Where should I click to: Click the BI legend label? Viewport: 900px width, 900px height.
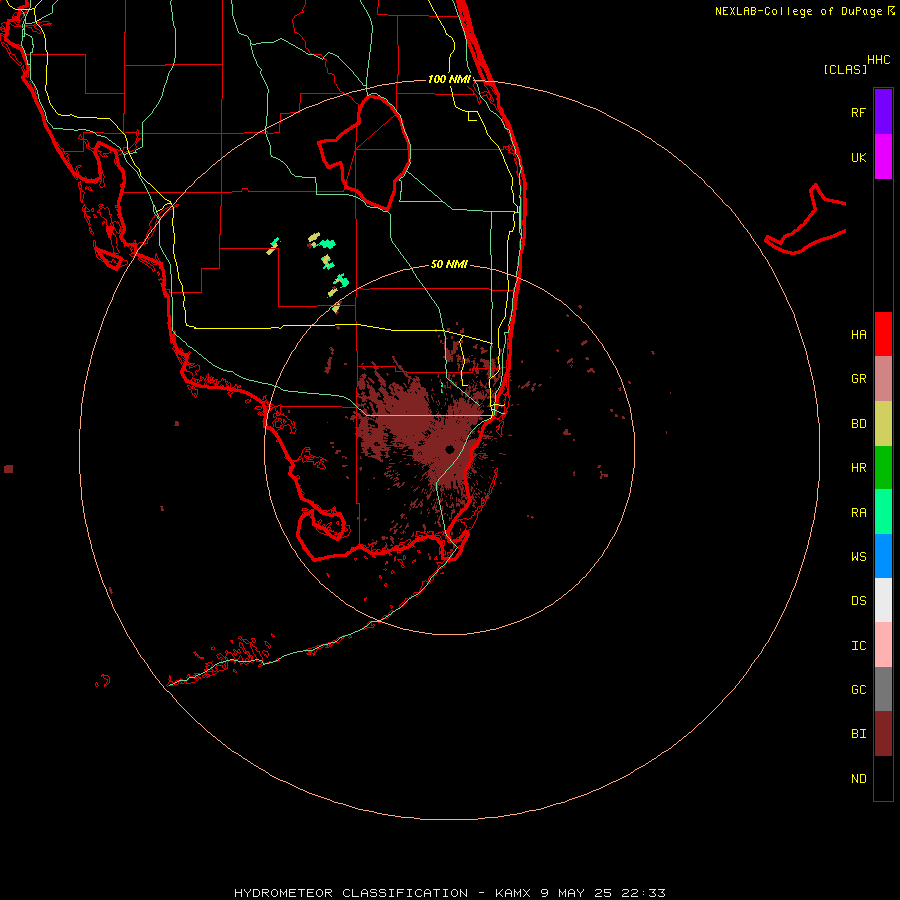(x=858, y=734)
